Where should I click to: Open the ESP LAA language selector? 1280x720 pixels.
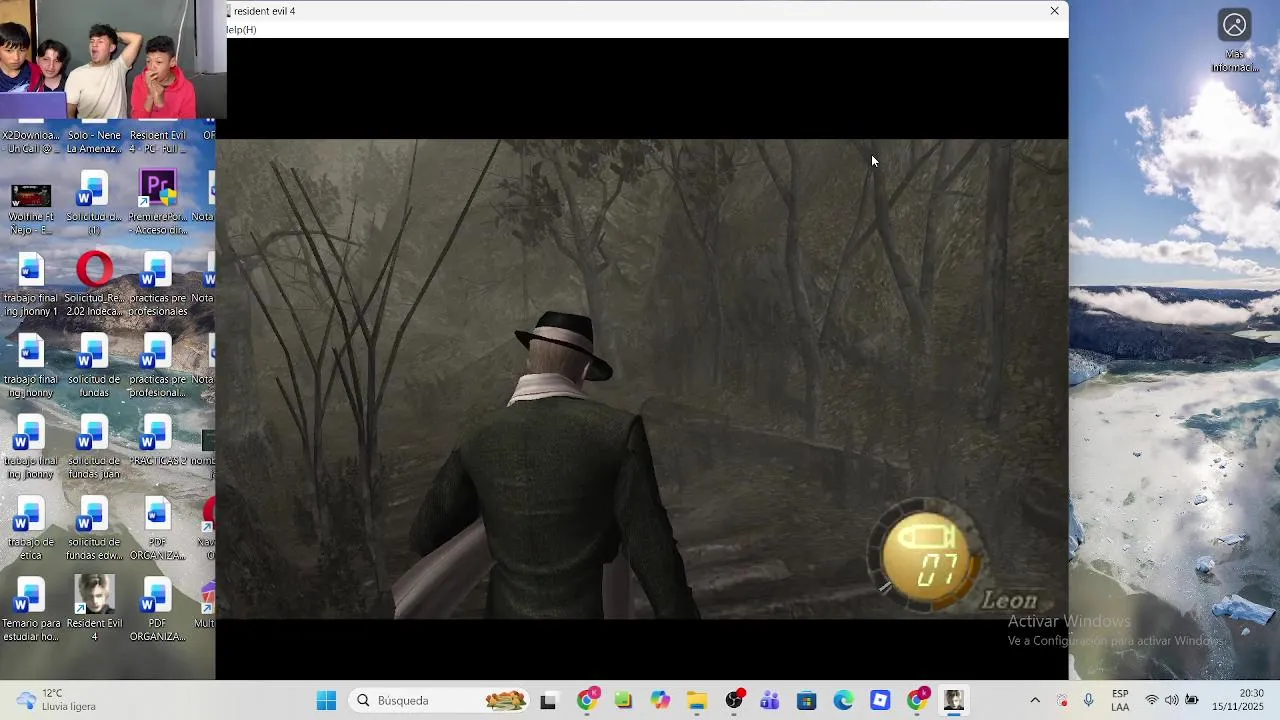[1120, 700]
